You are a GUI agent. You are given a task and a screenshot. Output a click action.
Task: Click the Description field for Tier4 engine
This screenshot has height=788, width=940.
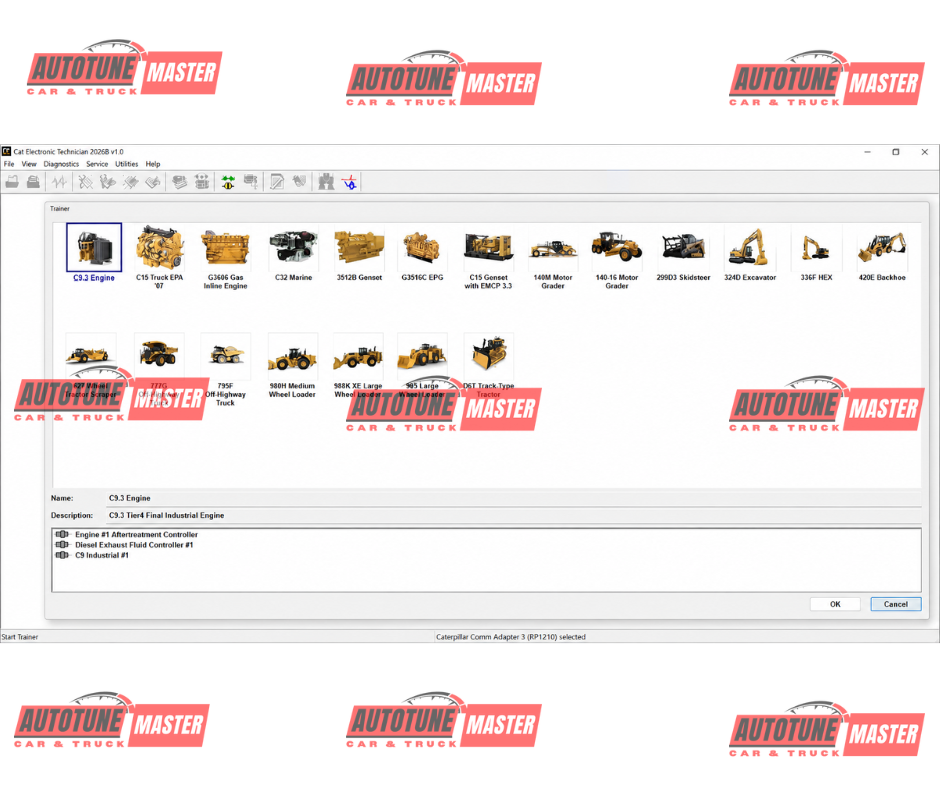pos(514,515)
